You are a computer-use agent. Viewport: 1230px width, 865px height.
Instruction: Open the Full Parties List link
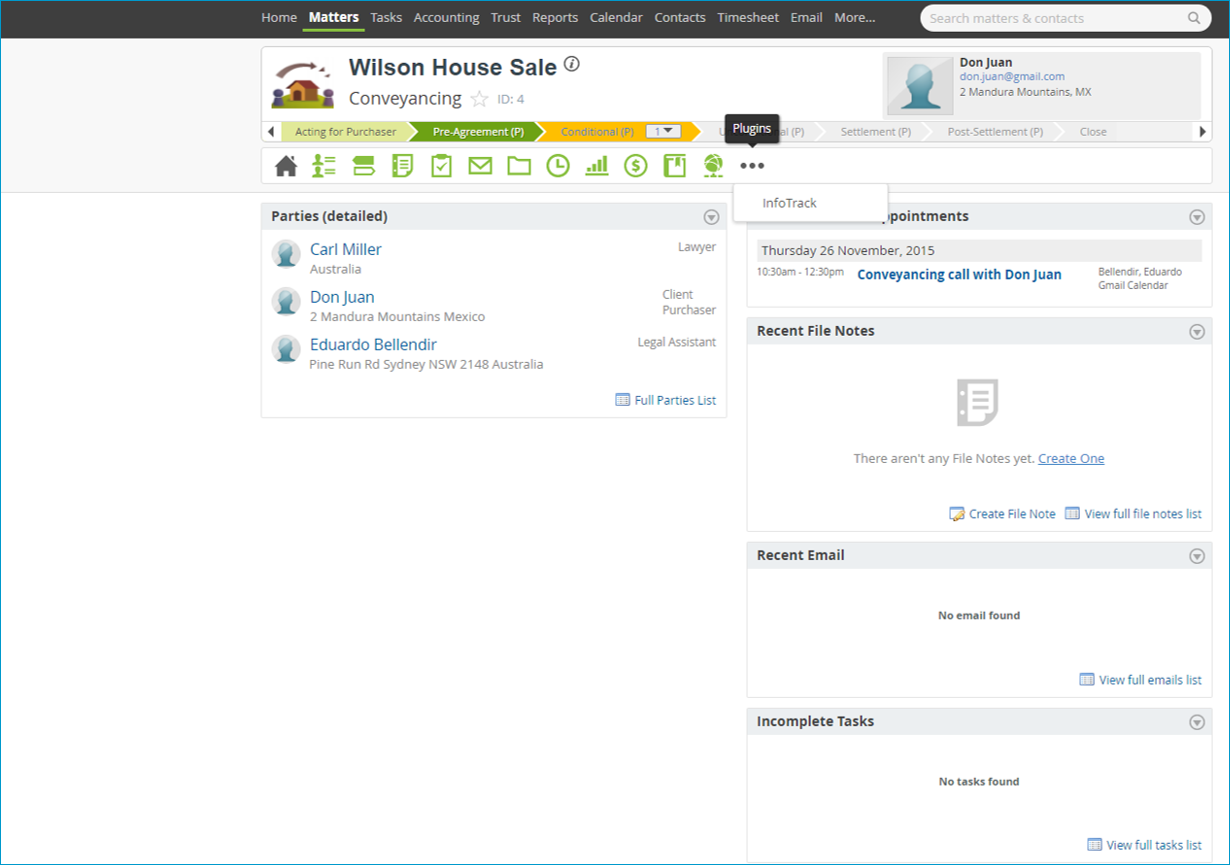[675, 400]
